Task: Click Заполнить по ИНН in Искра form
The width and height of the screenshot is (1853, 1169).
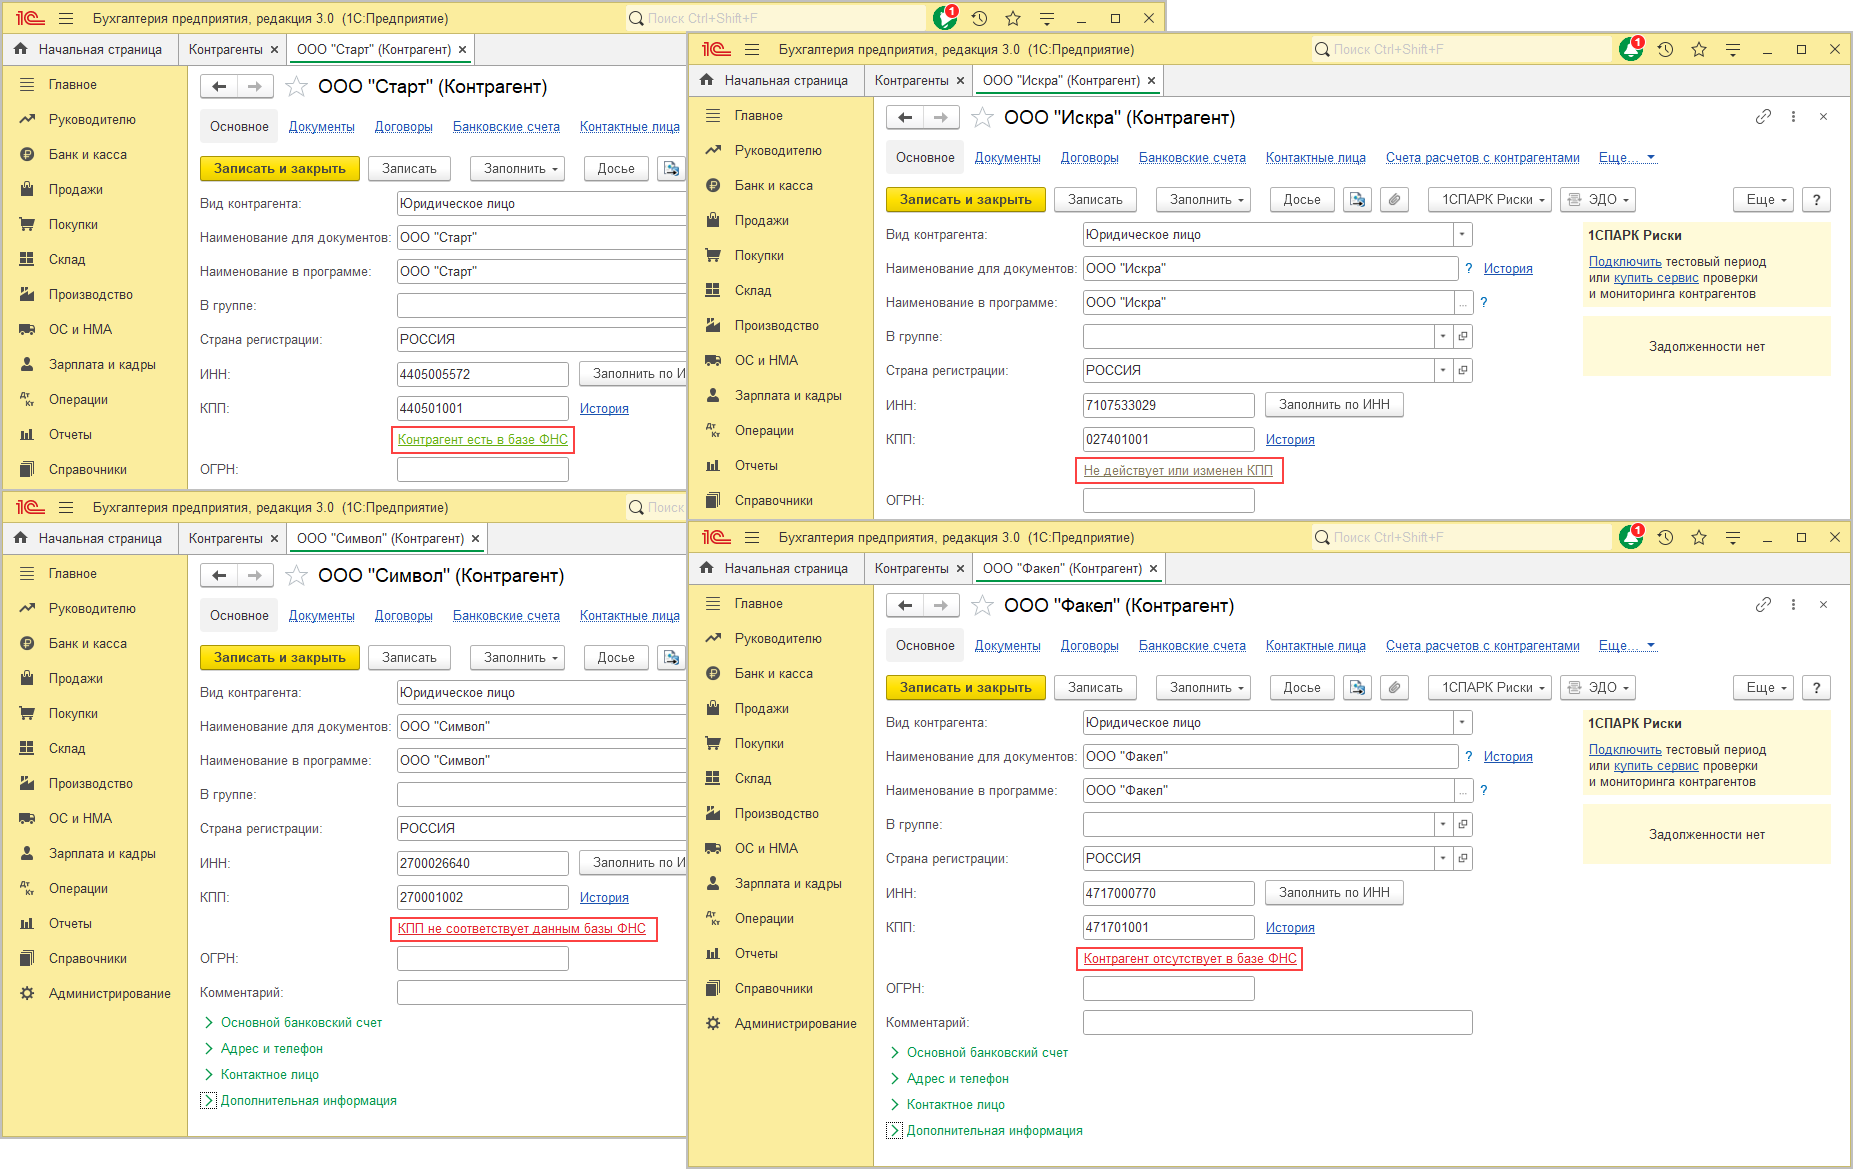Action: [x=1334, y=405]
